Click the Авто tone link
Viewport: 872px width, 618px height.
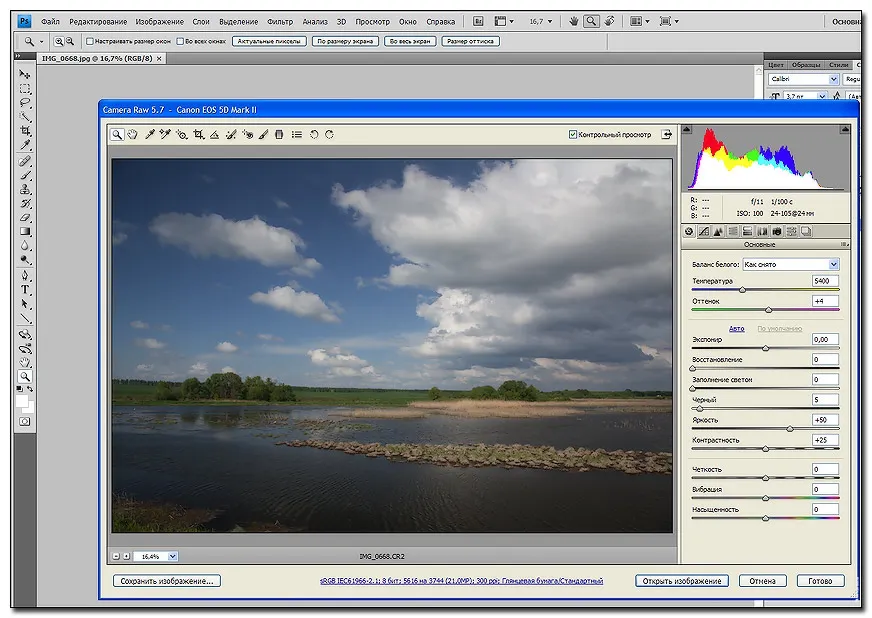[x=736, y=329]
